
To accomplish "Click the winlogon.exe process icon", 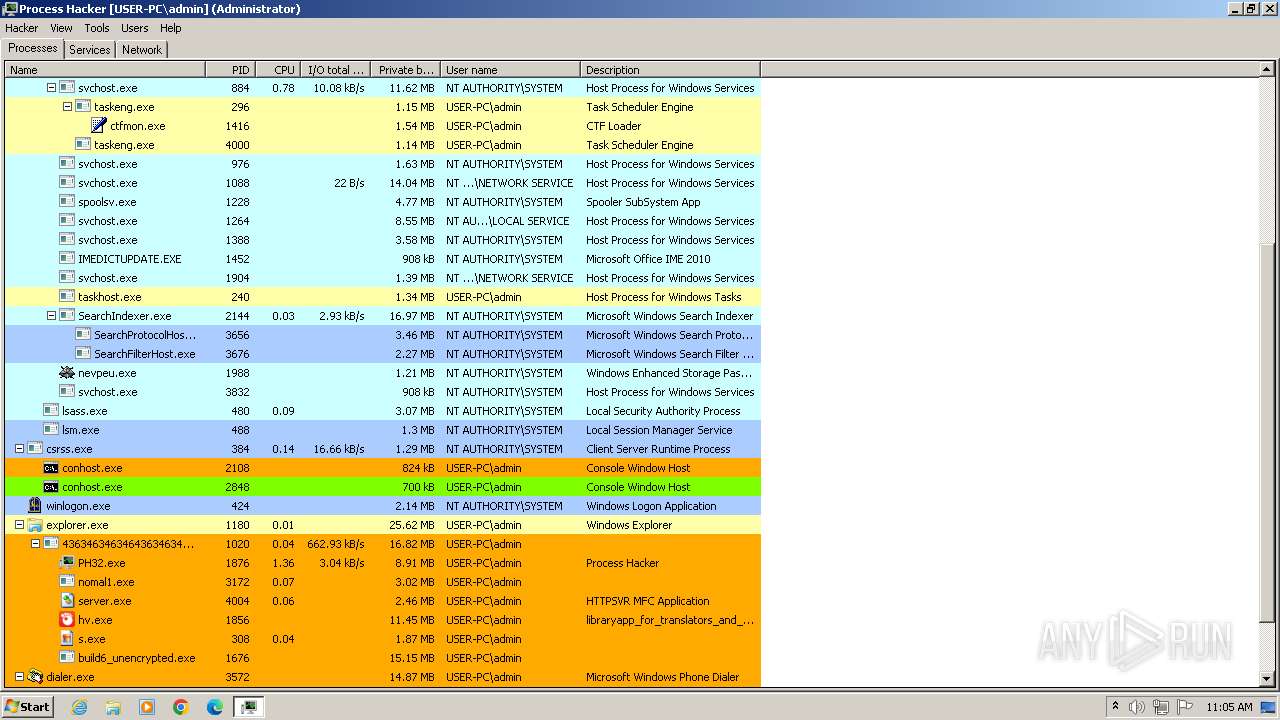I will tap(35, 506).
